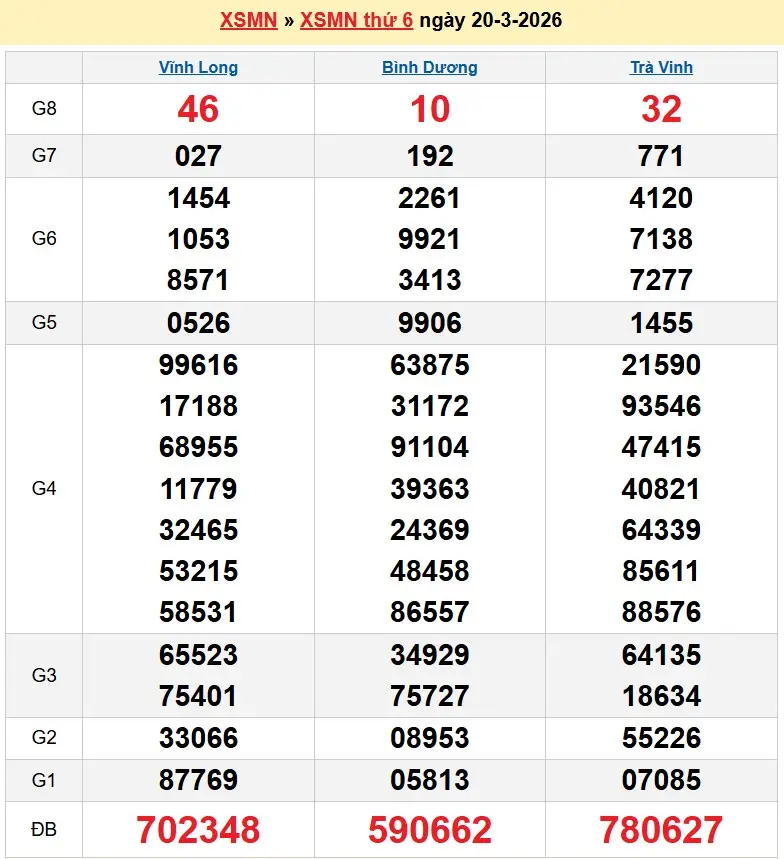Click Vĩnh Long G8 number 46

tap(198, 109)
